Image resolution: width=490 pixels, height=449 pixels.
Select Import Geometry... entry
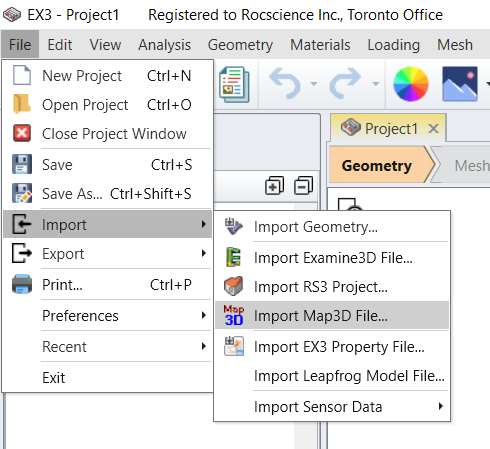click(x=332, y=227)
